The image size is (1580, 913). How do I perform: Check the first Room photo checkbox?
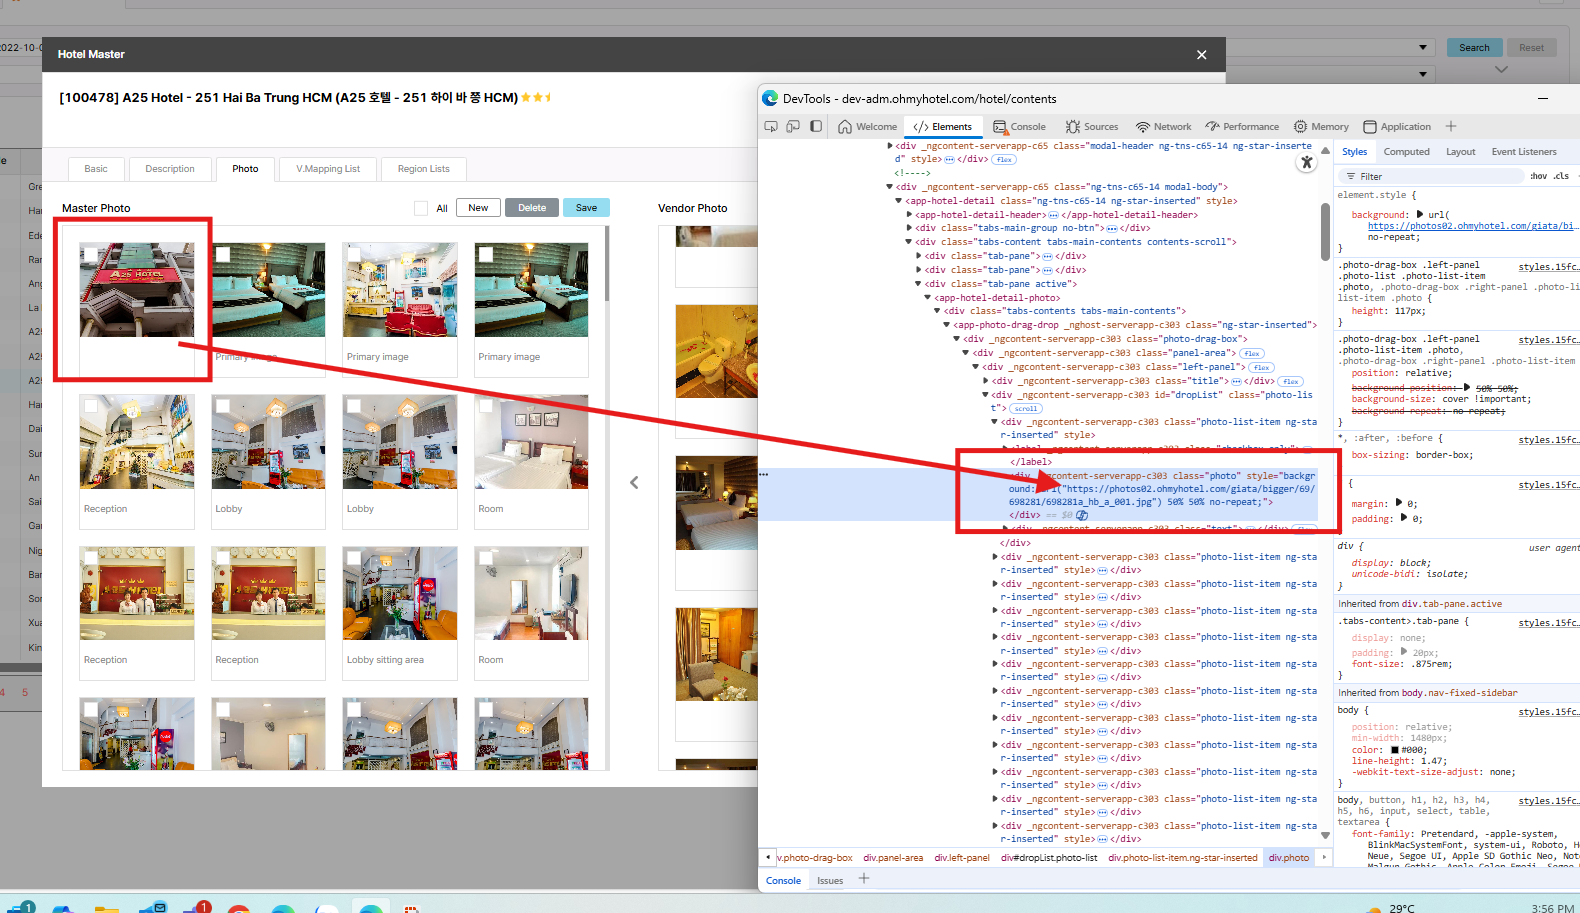(486, 406)
